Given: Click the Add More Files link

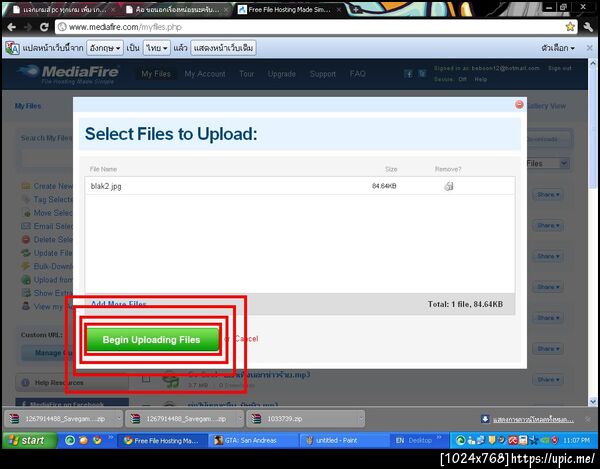Looking at the screenshot, I should 118,304.
